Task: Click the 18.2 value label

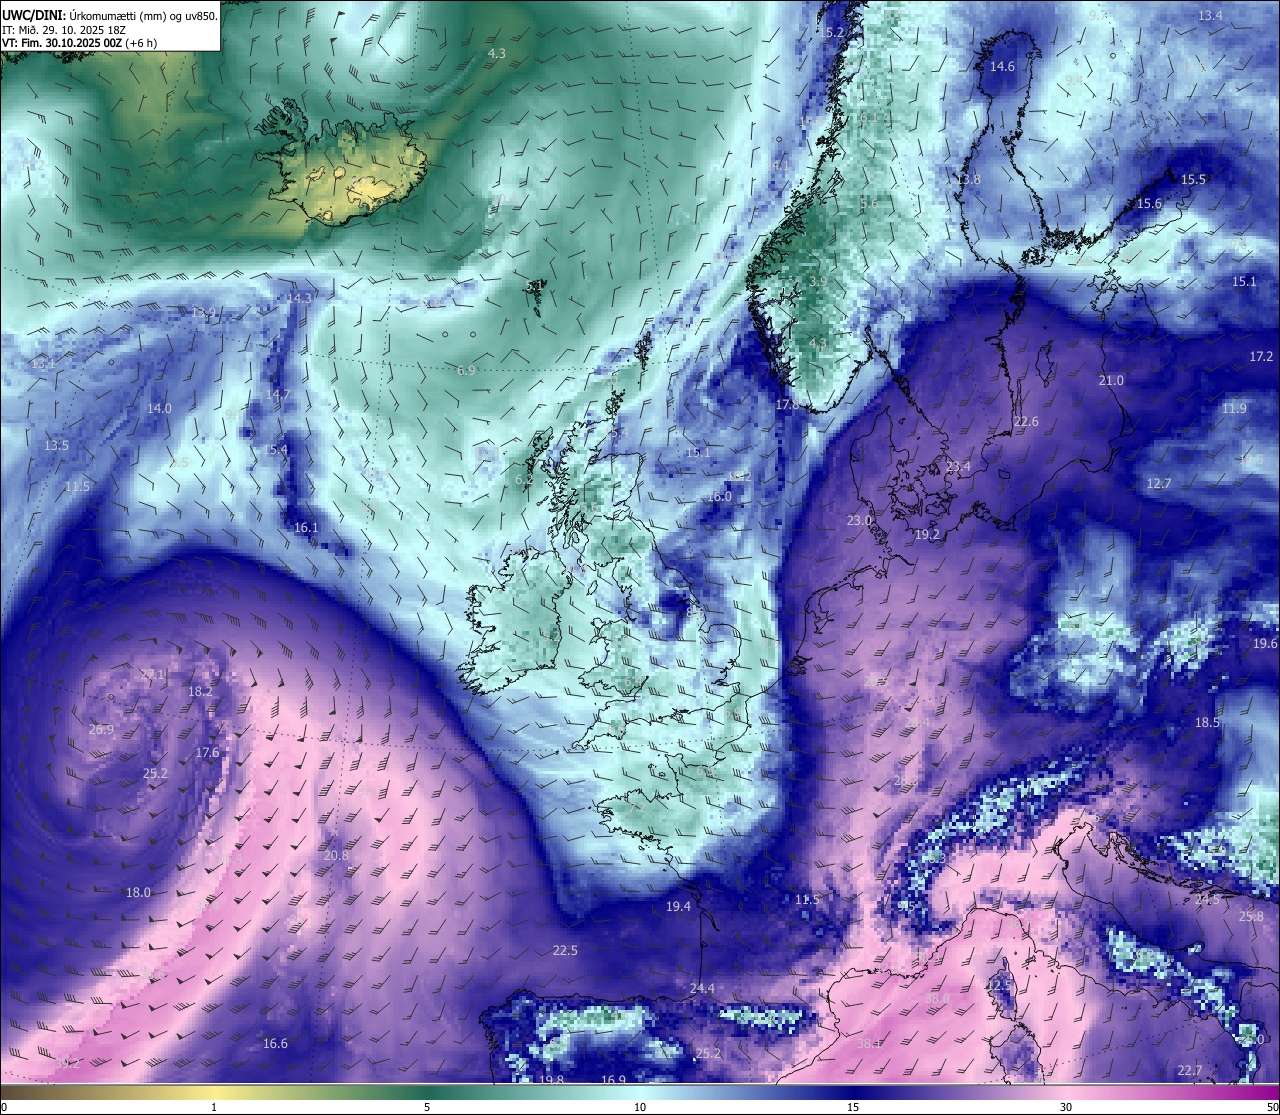Action: [x=200, y=692]
